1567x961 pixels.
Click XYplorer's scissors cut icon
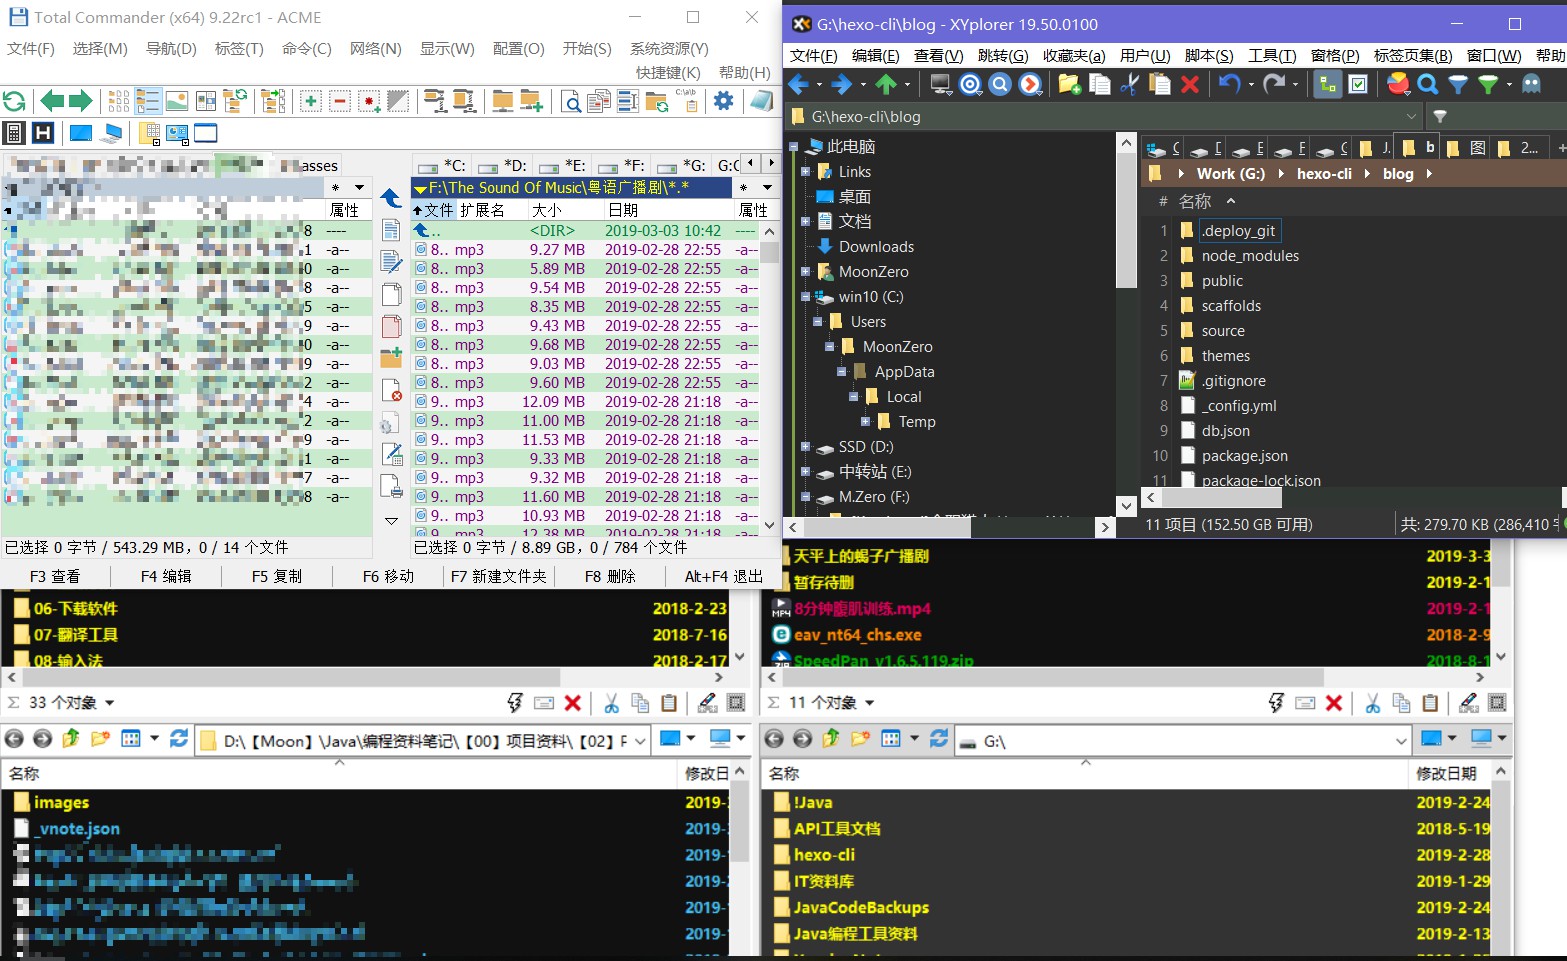coord(1130,85)
